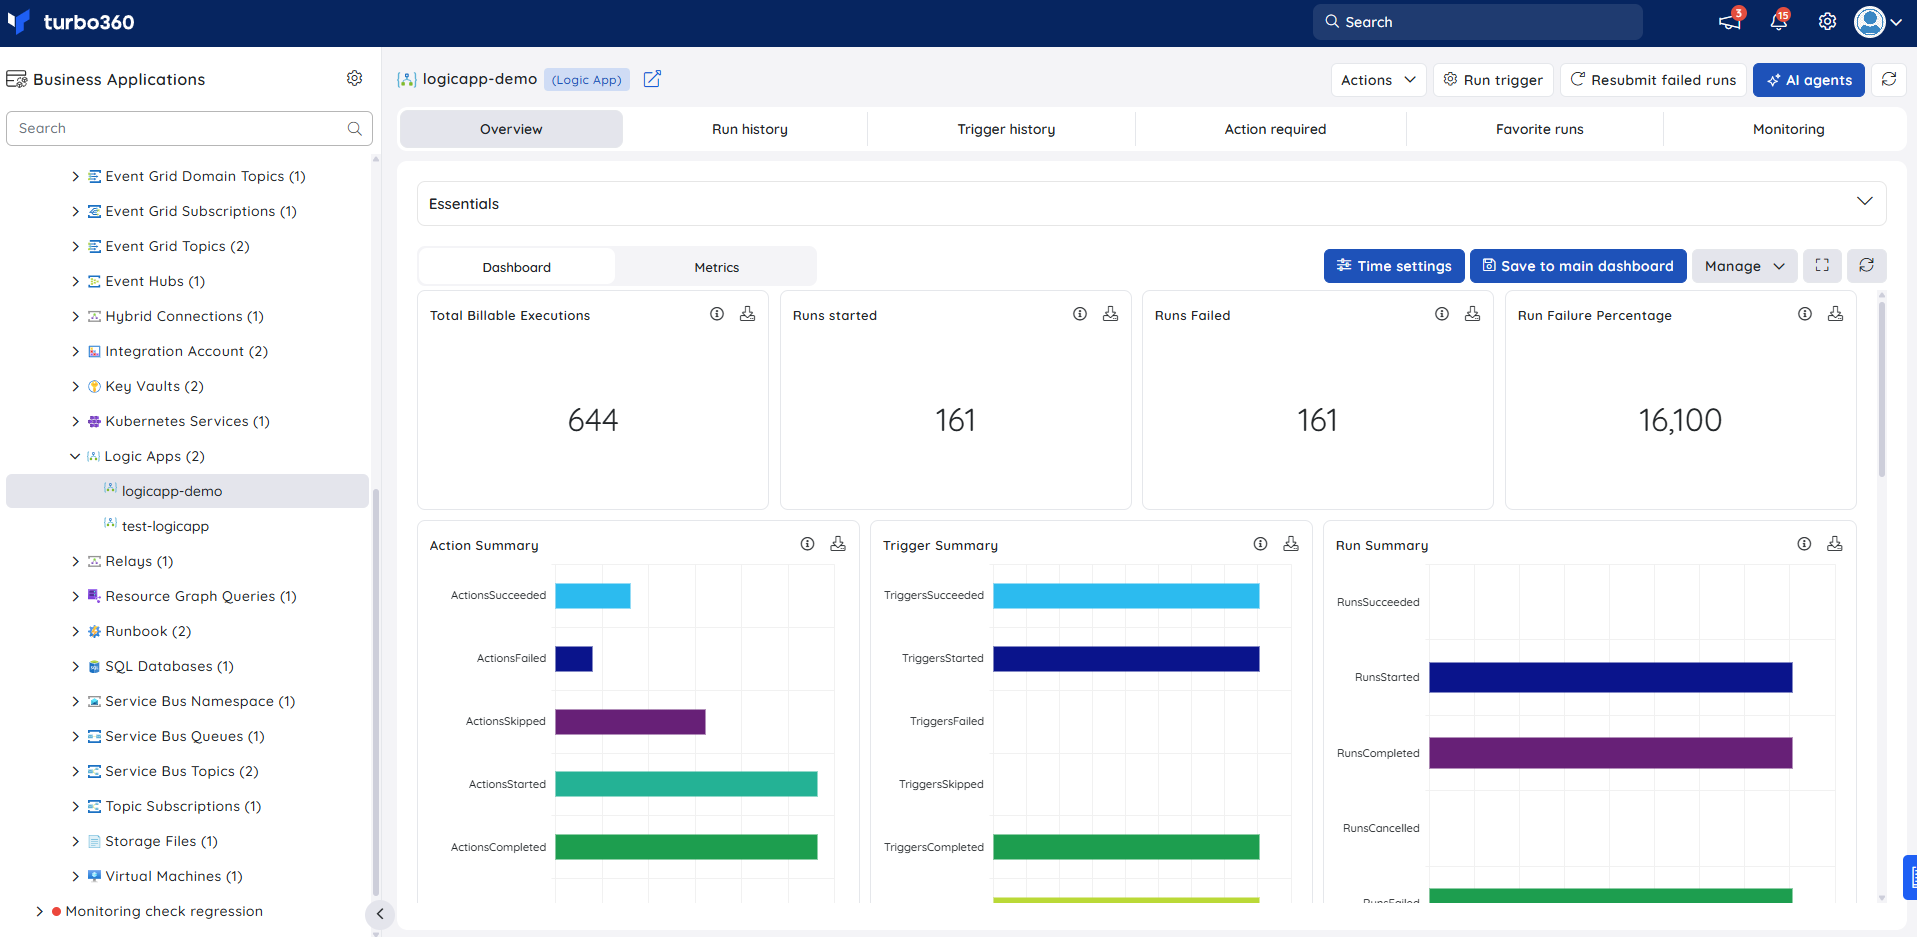The image size is (1917, 937).
Task: Open AI agents button
Action: [x=1808, y=80]
